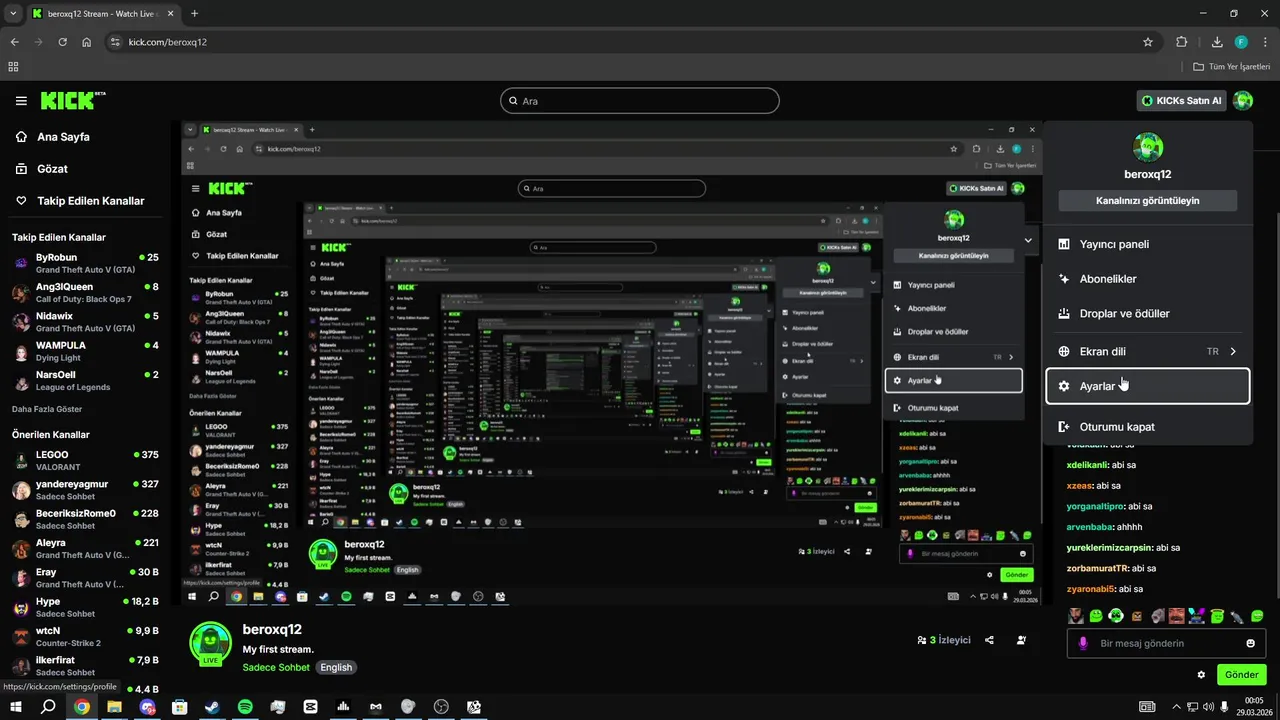1280x720 pixels.
Task: Insert the laughing mustache man emote
Action: coord(1177,616)
